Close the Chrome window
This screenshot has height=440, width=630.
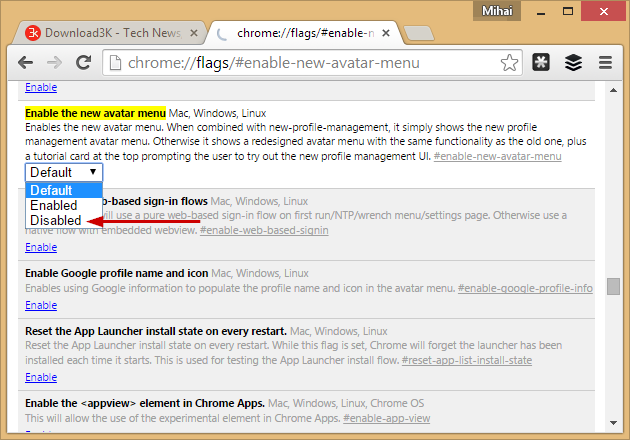(603, 11)
